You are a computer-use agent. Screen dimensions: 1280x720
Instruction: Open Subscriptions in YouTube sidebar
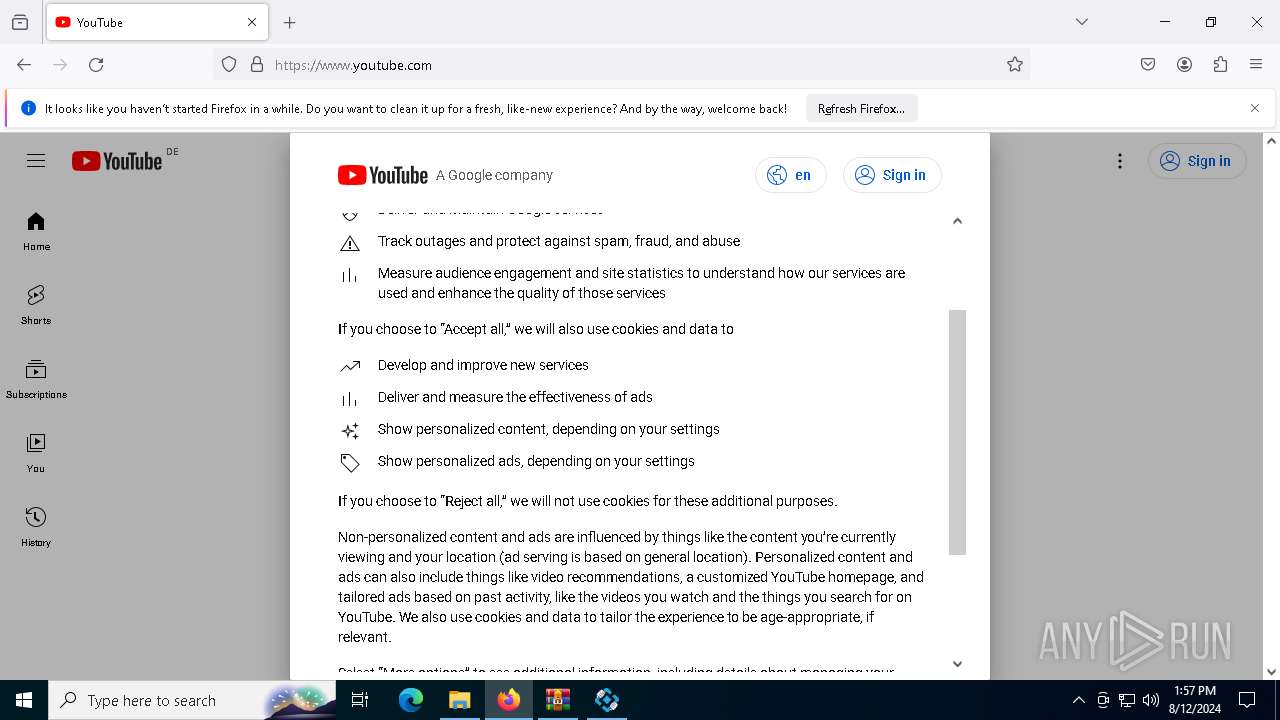pyautogui.click(x=36, y=379)
